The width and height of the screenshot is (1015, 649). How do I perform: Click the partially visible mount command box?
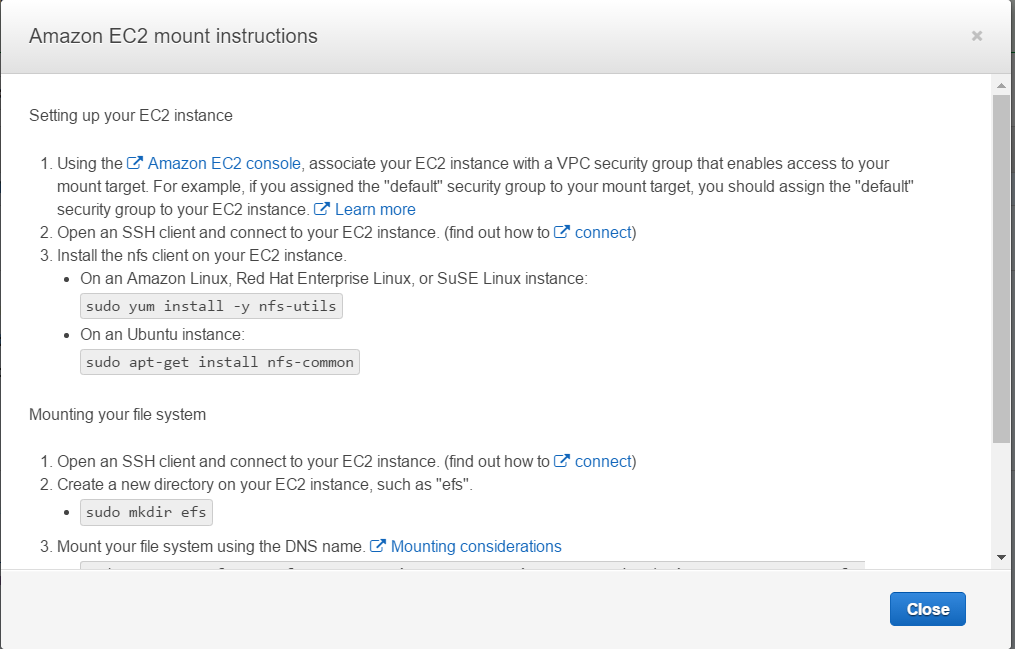(x=472, y=565)
